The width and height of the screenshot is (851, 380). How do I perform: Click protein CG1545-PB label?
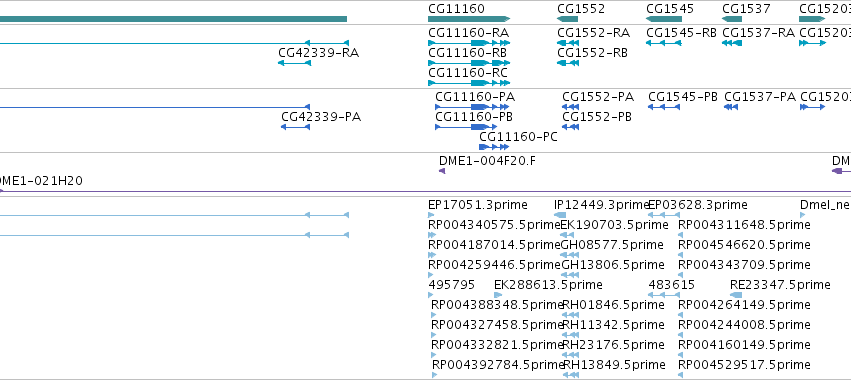coord(683,97)
